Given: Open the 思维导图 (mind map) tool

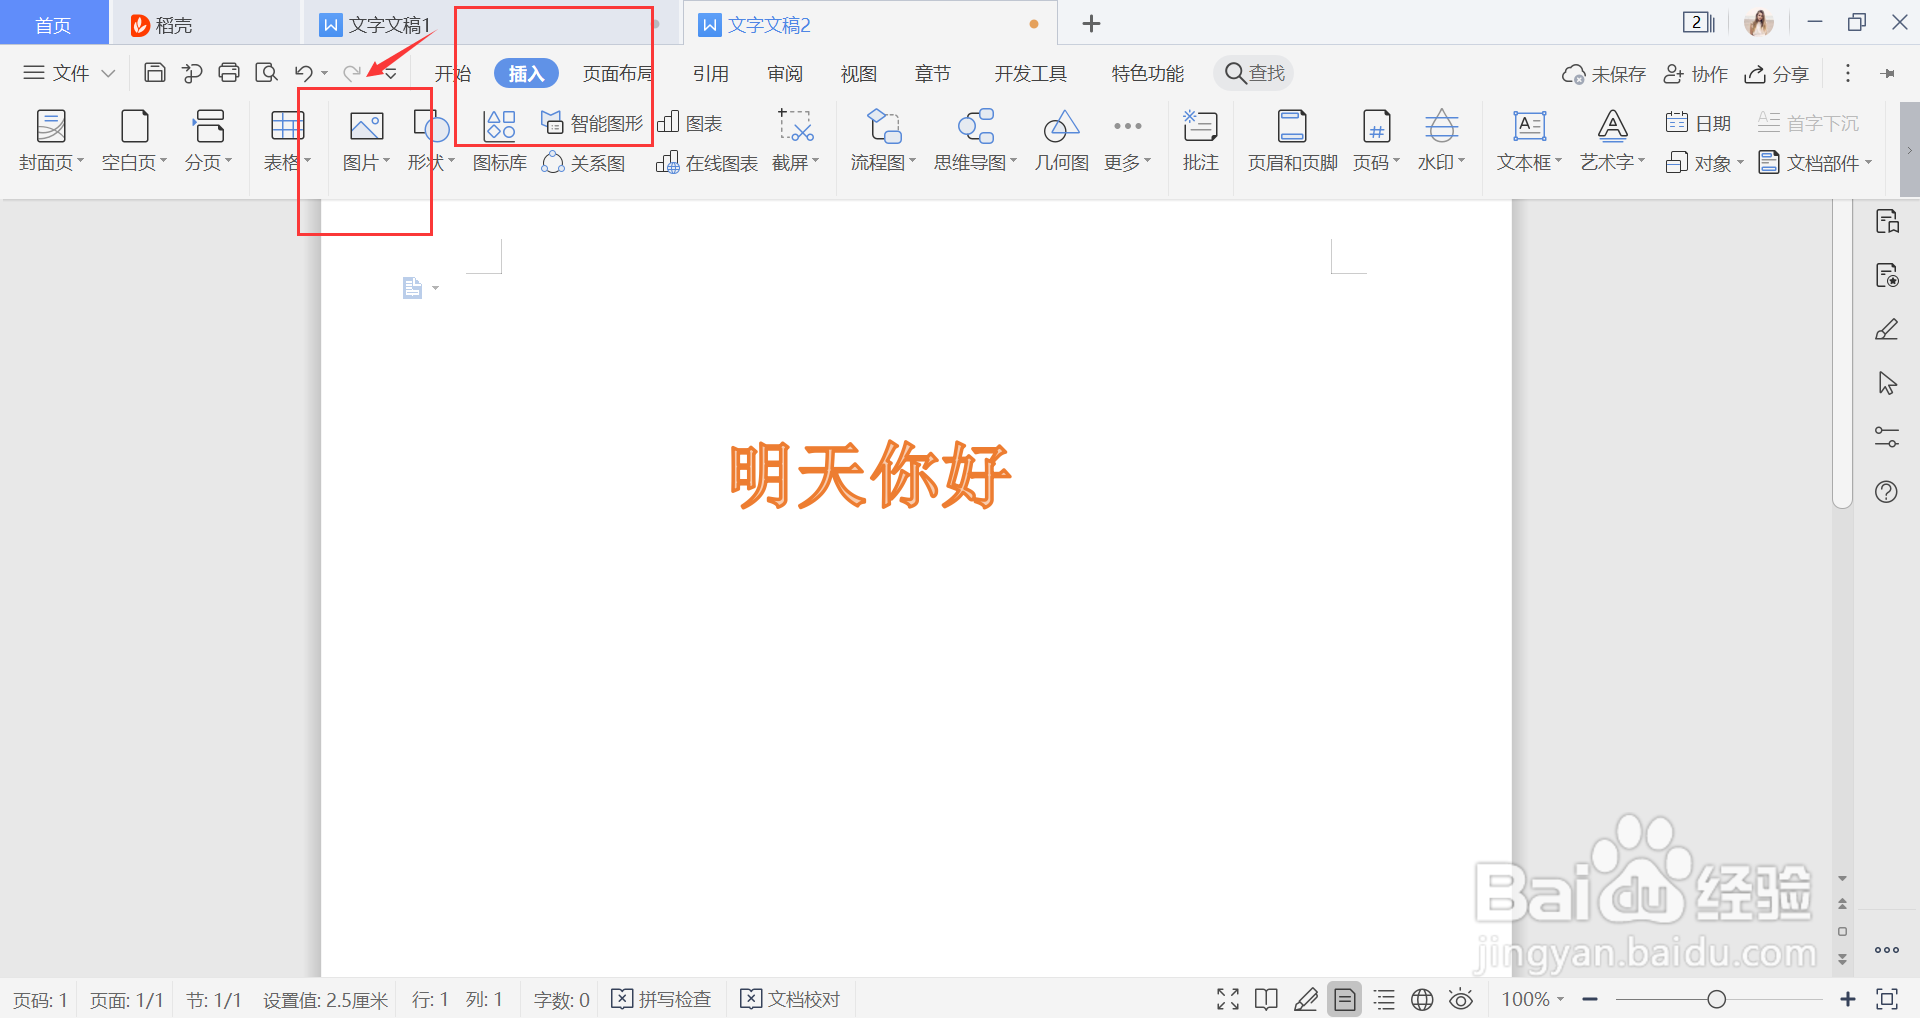Looking at the screenshot, I should pyautogui.click(x=969, y=140).
